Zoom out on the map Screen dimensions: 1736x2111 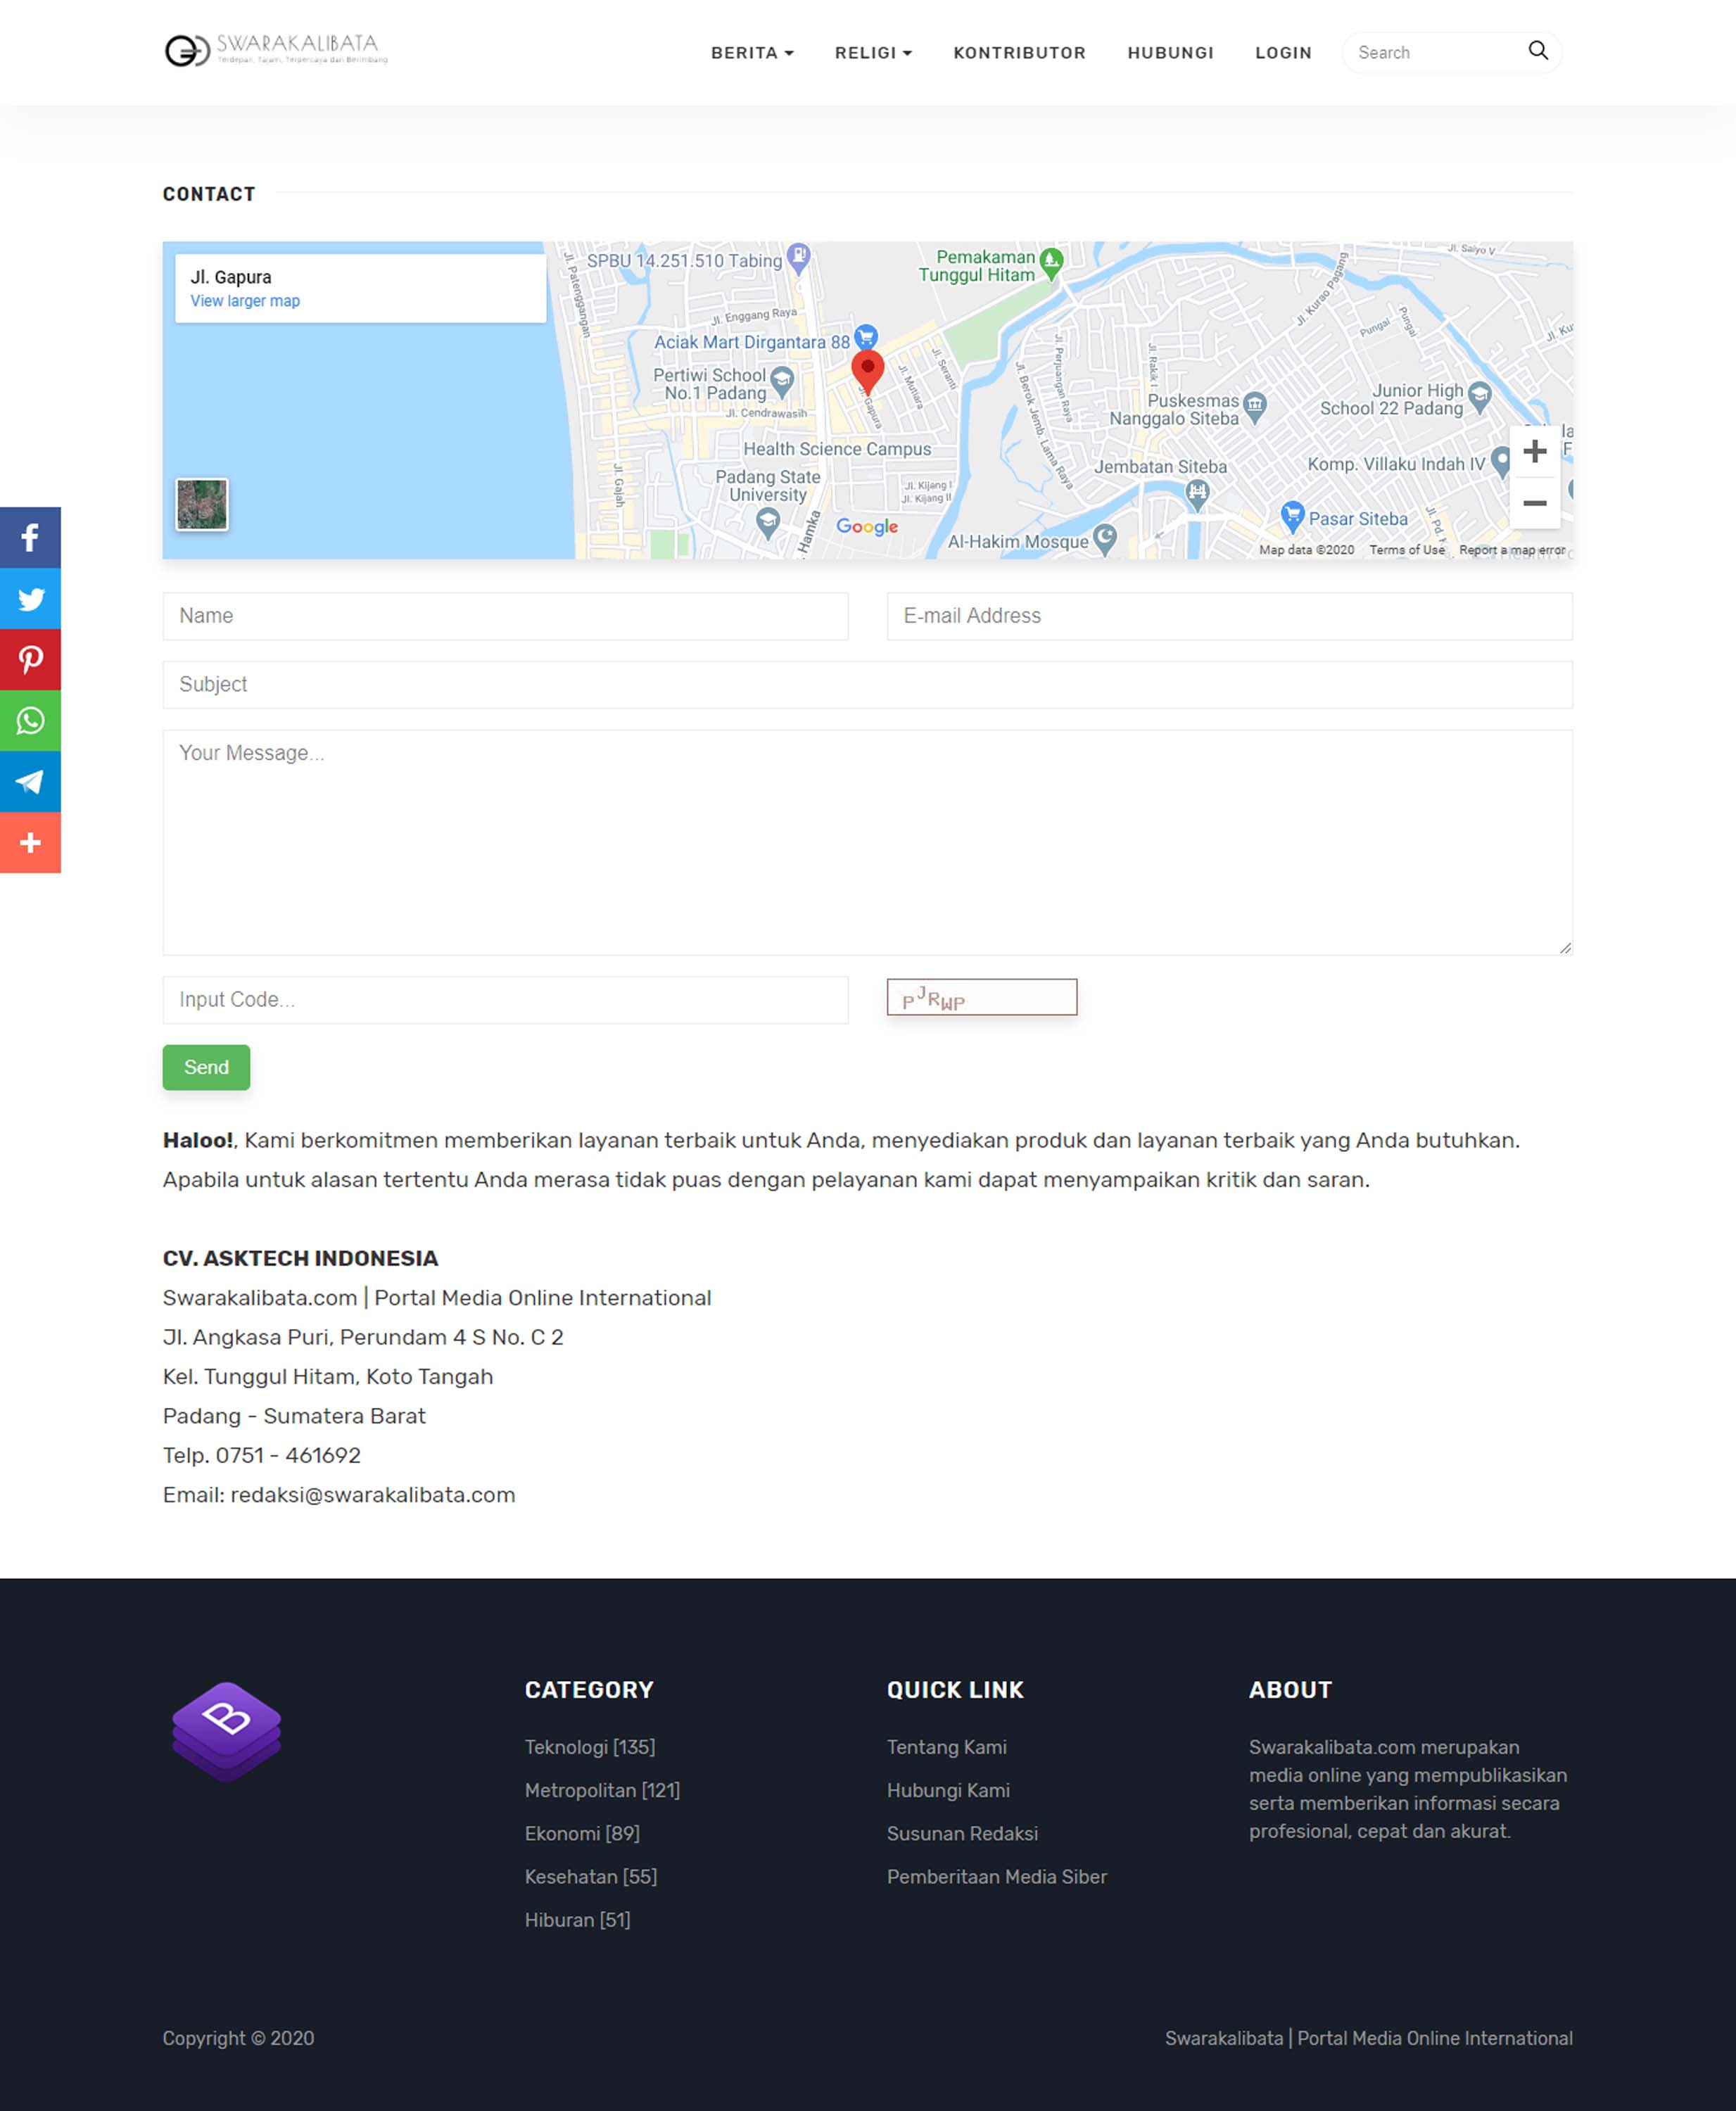[1534, 503]
